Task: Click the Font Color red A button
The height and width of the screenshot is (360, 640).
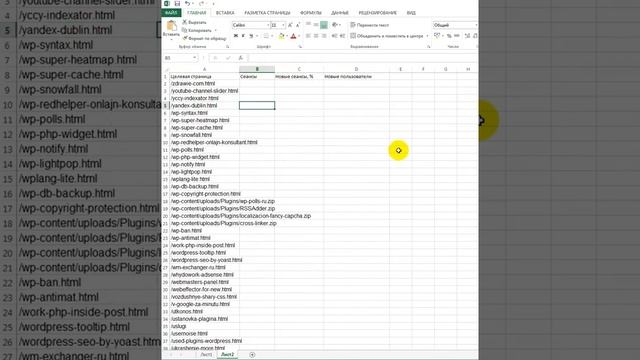Action: pyautogui.click(x=293, y=36)
